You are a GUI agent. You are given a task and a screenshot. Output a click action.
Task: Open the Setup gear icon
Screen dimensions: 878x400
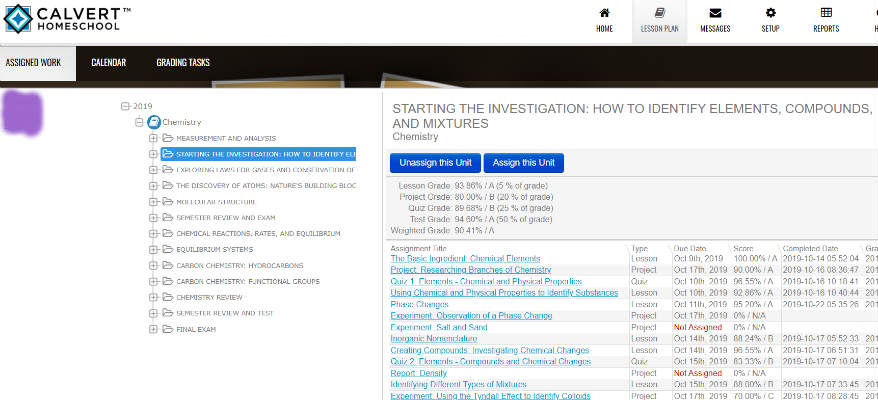[770, 13]
